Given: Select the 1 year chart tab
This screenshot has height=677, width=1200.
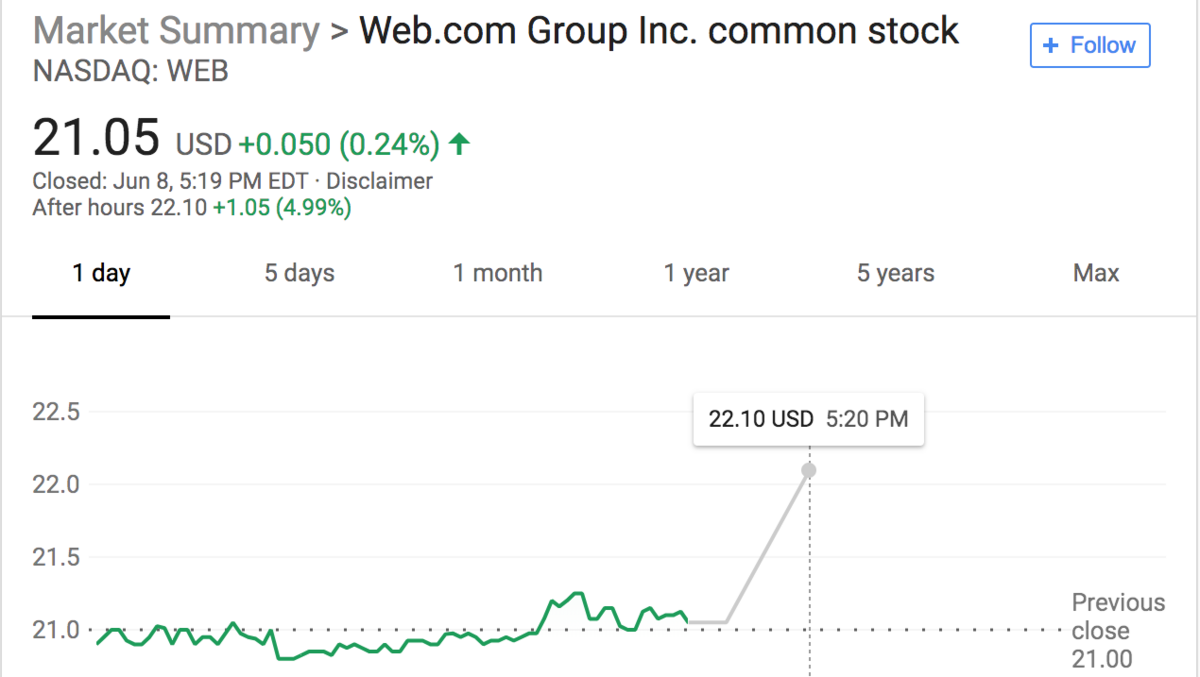Looking at the screenshot, I should coord(696,272).
